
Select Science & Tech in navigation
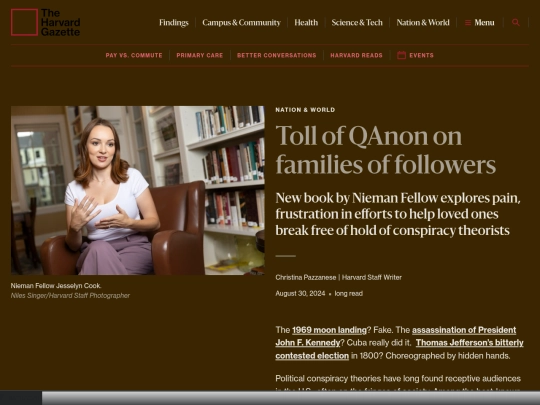click(357, 23)
